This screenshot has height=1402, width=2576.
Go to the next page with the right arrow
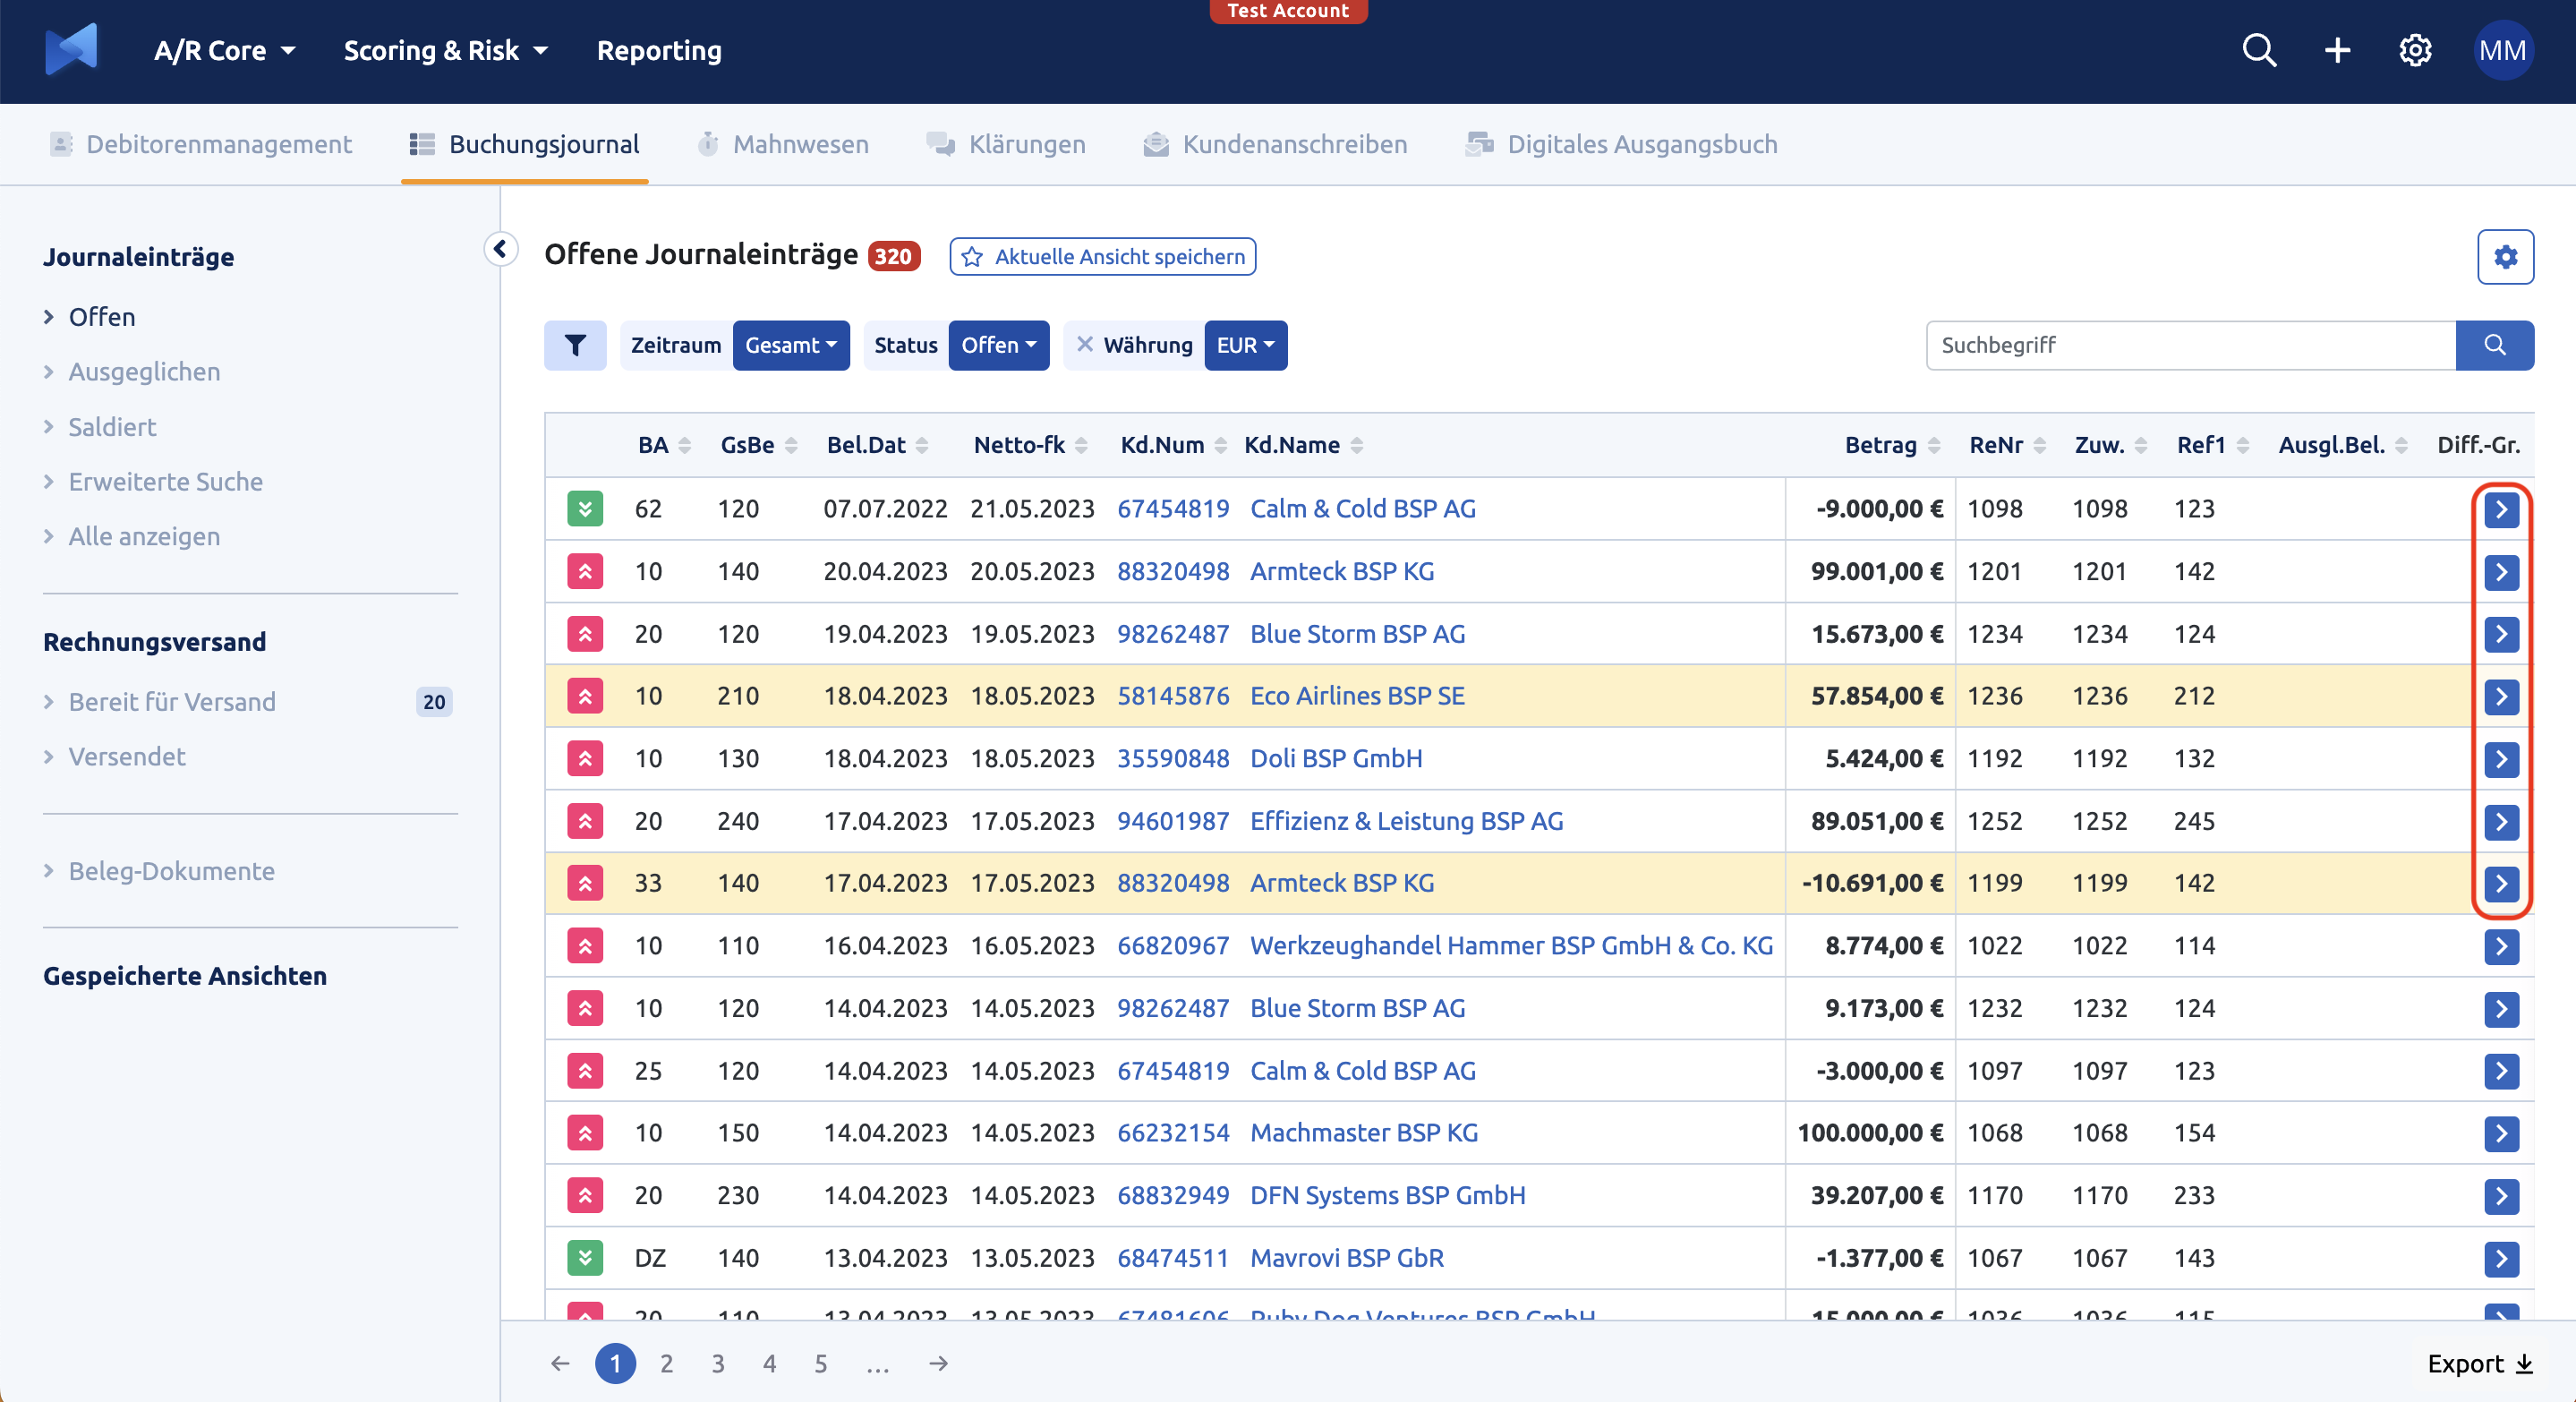(938, 1364)
